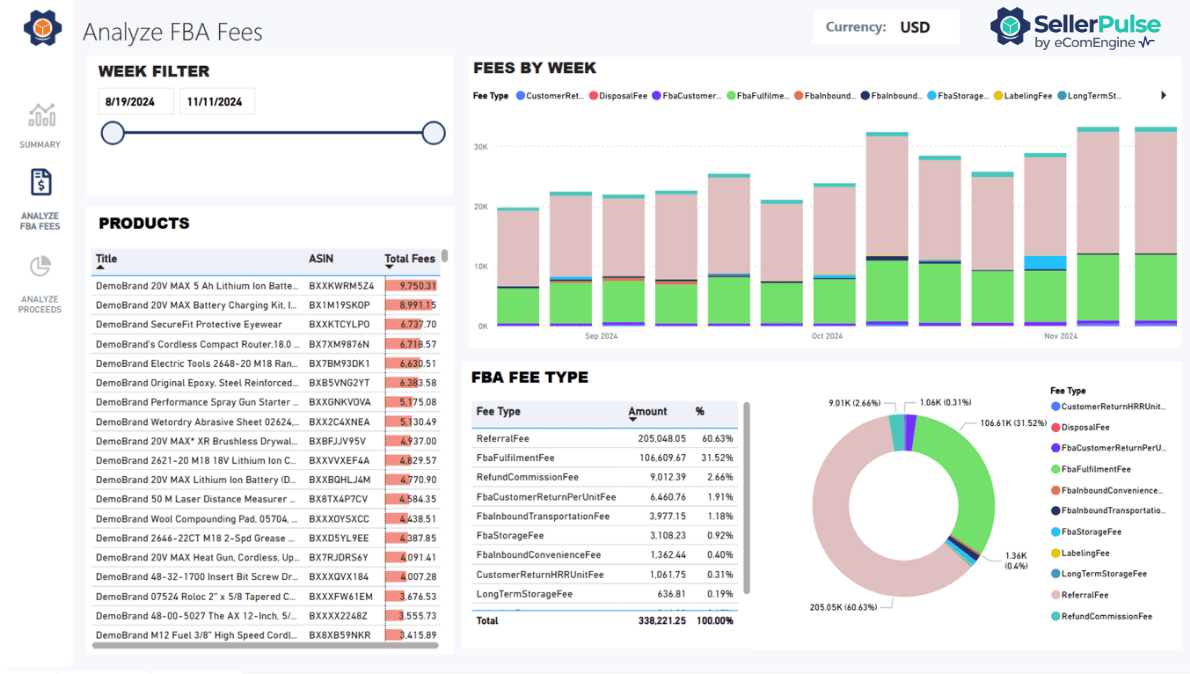The width and height of the screenshot is (1190, 674).
Task: Click the left week slider handle
Action: (113, 133)
